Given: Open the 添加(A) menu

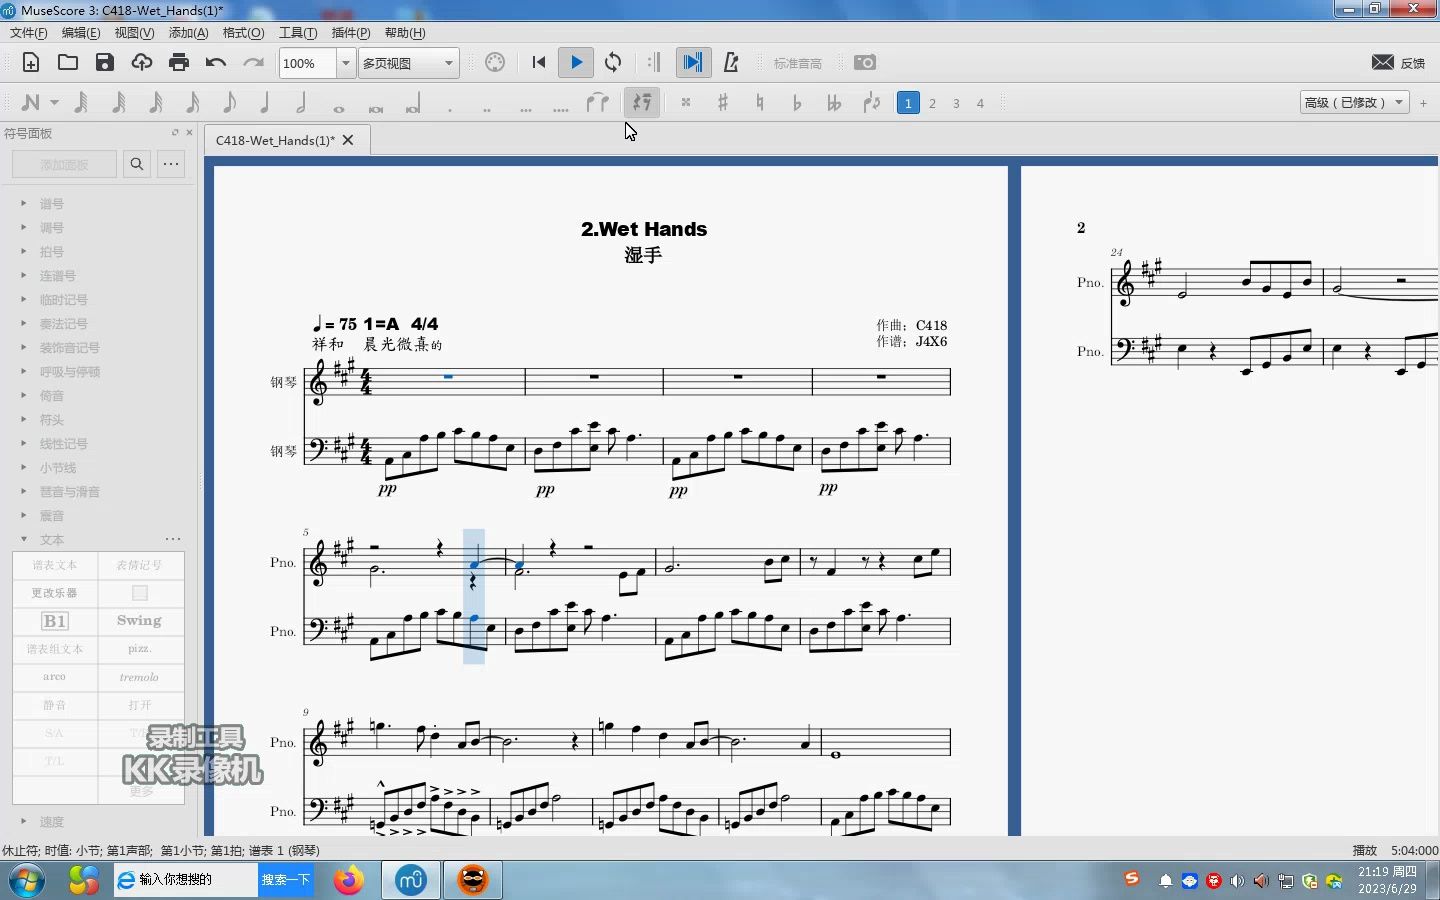Looking at the screenshot, I should [188, 33].
